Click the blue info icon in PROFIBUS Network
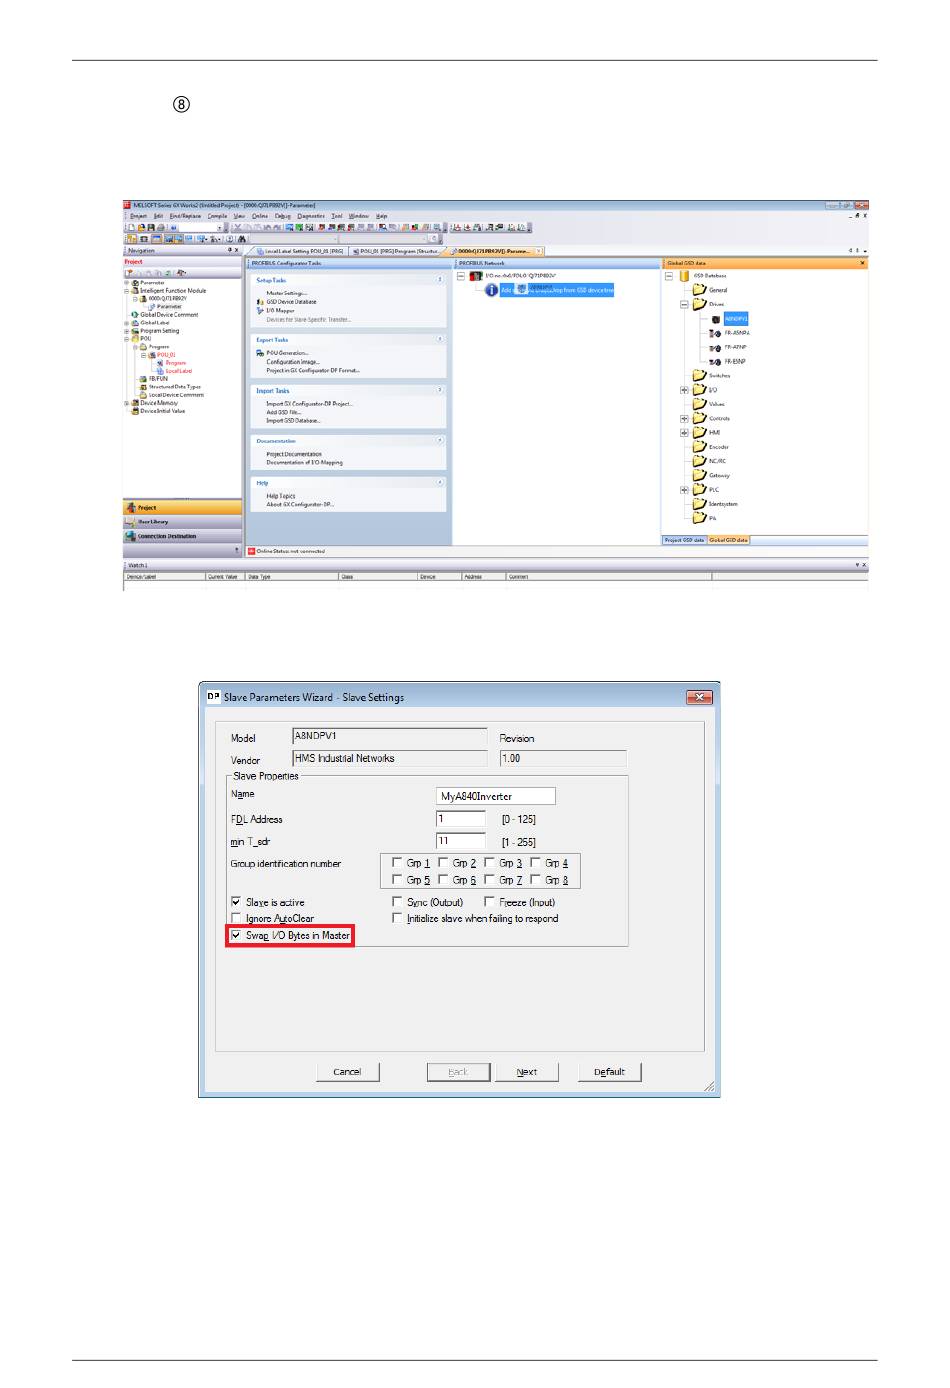This screenshot has width=950, height=1388. 491,290
